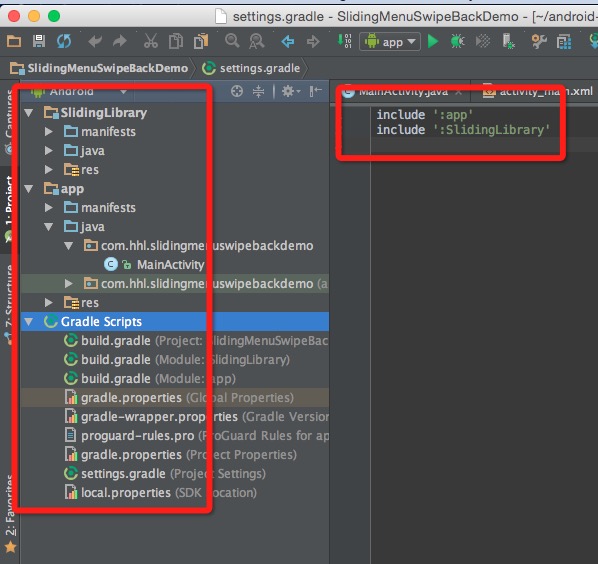Open the project panel gear menu
Viewport: 598px width, 564px height.
(x=291, y=91)
